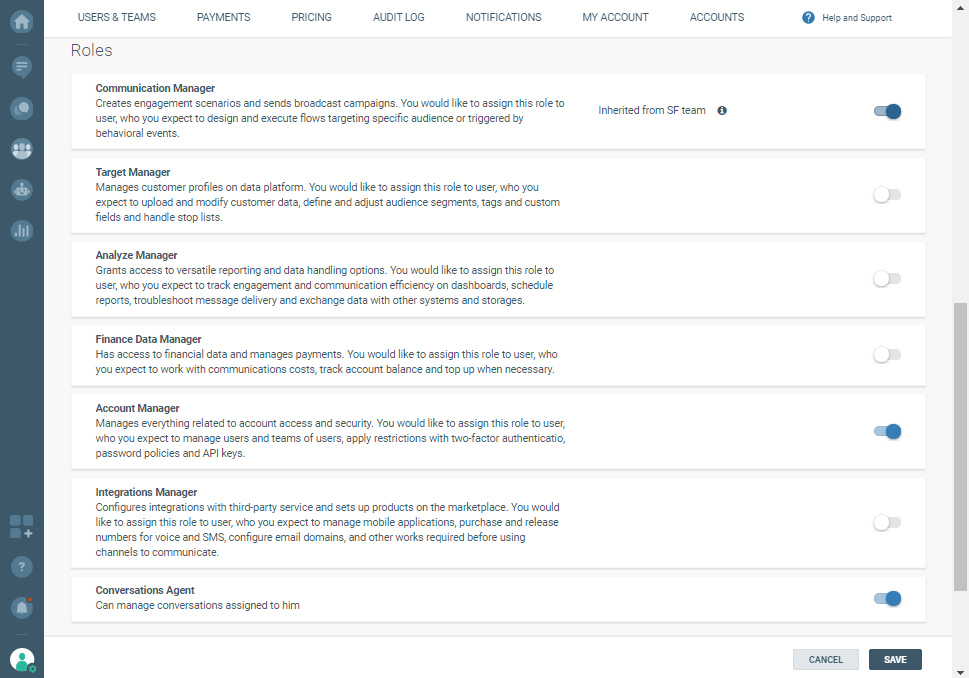Screen dimensions: 969x678
Task: Open the people audience icon in the sidebar
Action: (x=21, y=149)
